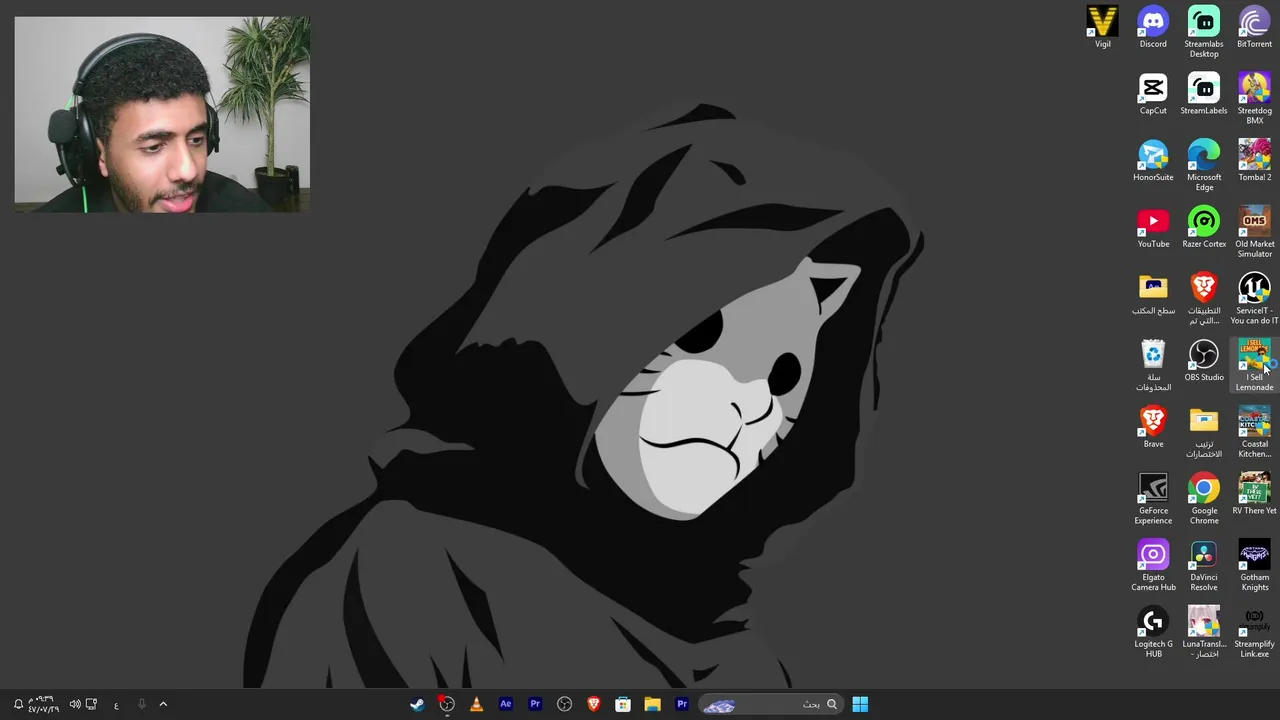This screenshot has height=720, width=1280.
Task: Select the Streamlabs Desktop shortcut
Action: [x=1204, y=32]
